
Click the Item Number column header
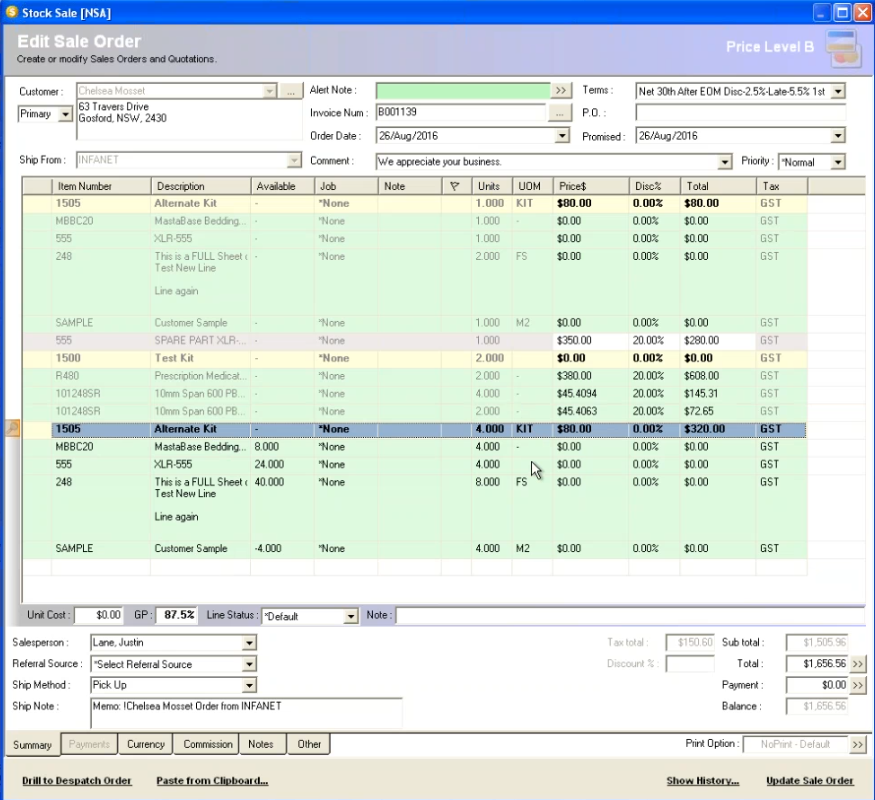click(101, 186)
